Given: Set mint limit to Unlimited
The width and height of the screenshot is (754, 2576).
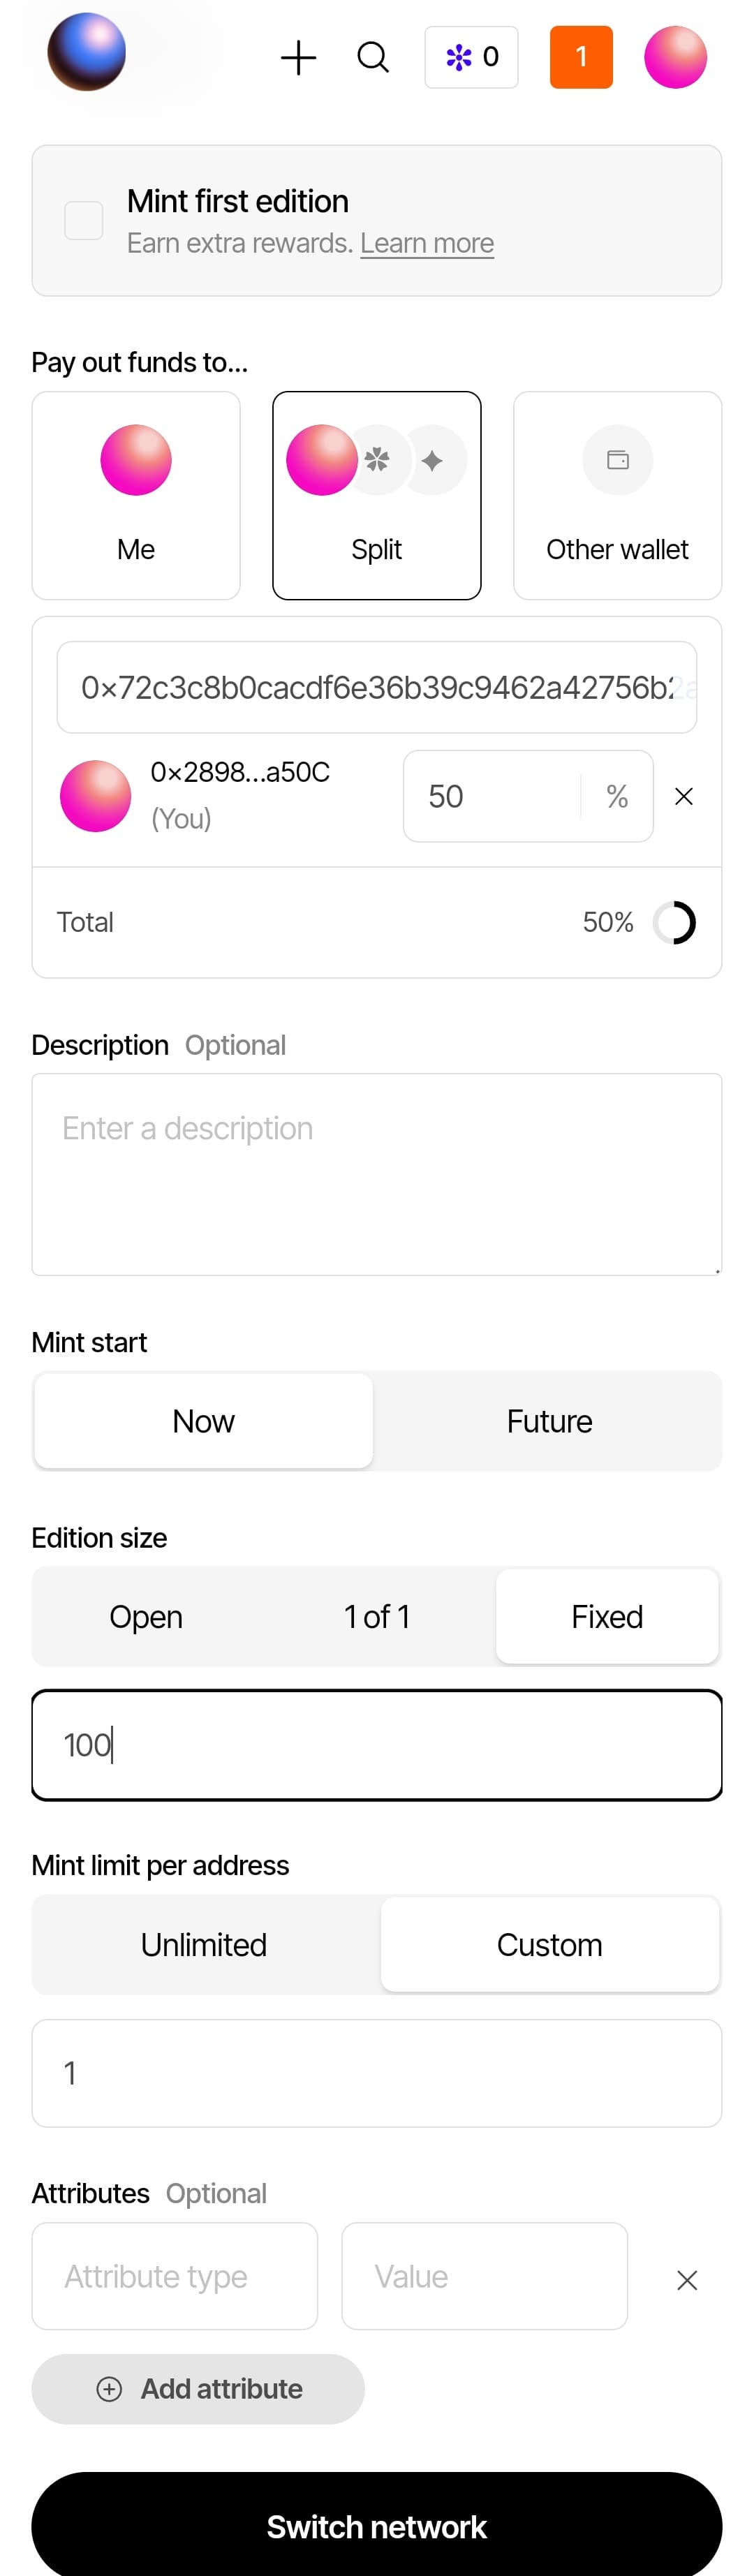Looking at the screenshot, I should click(204, 1944).
